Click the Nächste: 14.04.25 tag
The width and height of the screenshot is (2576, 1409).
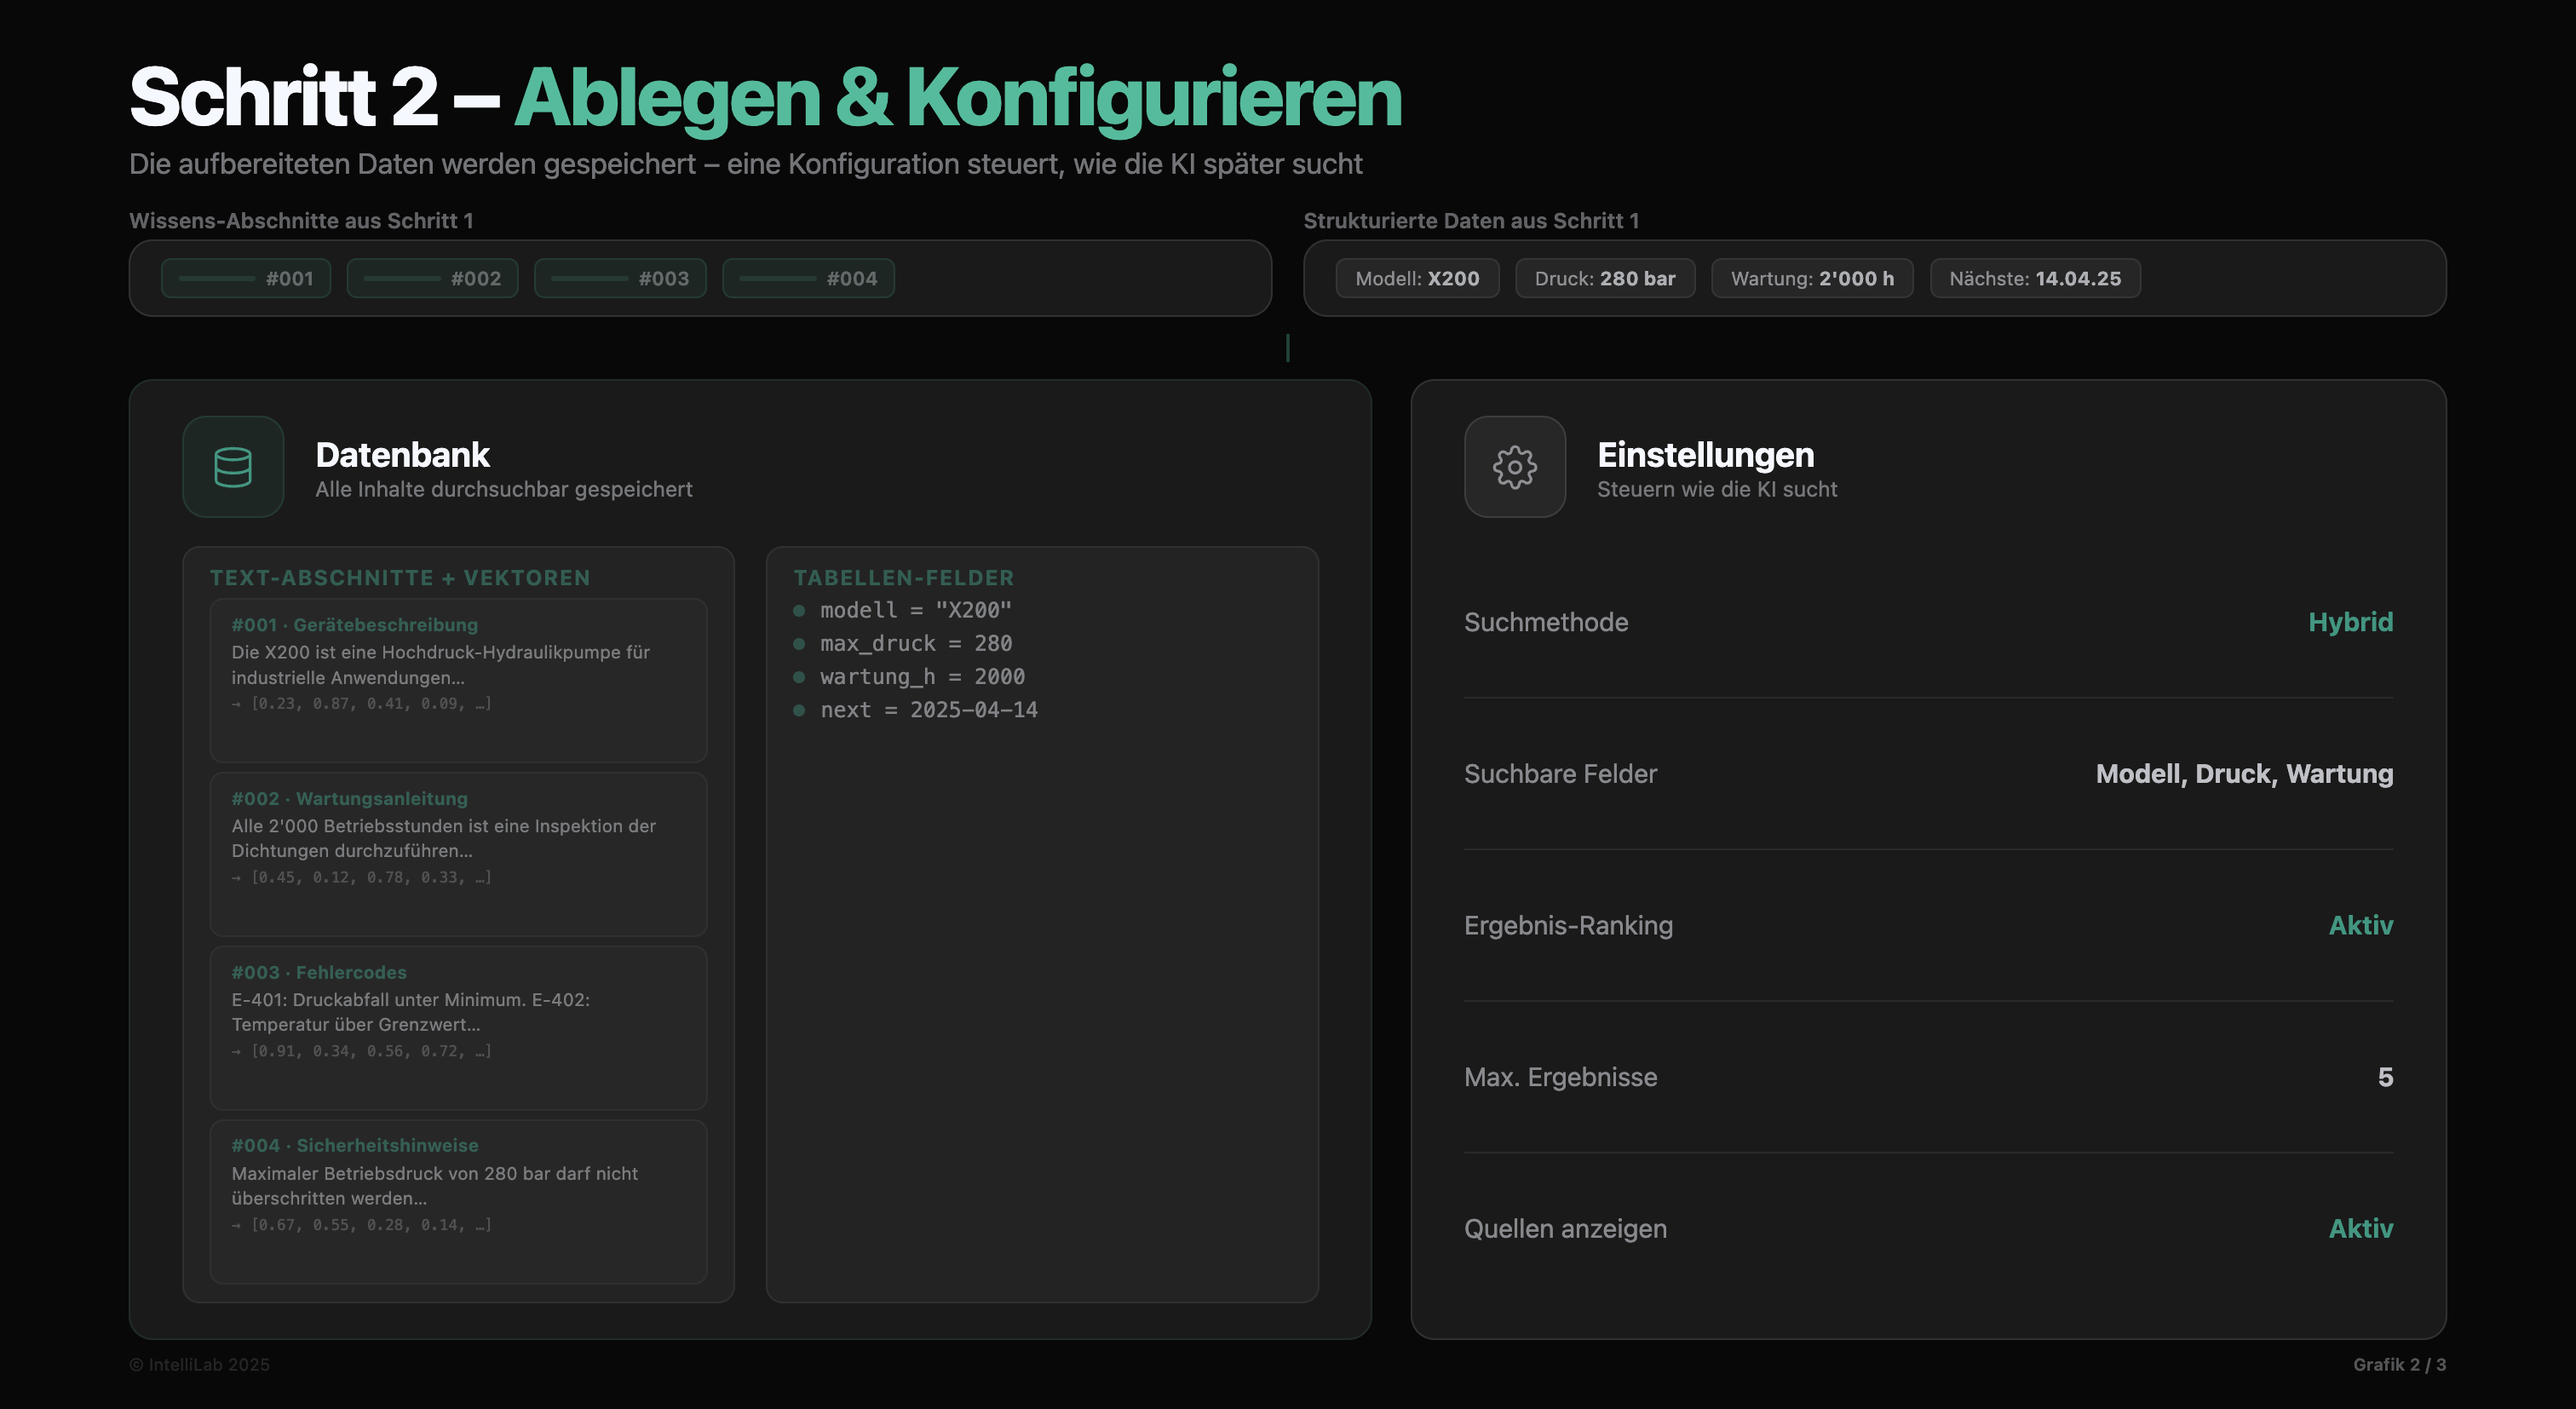point(2034,279)
